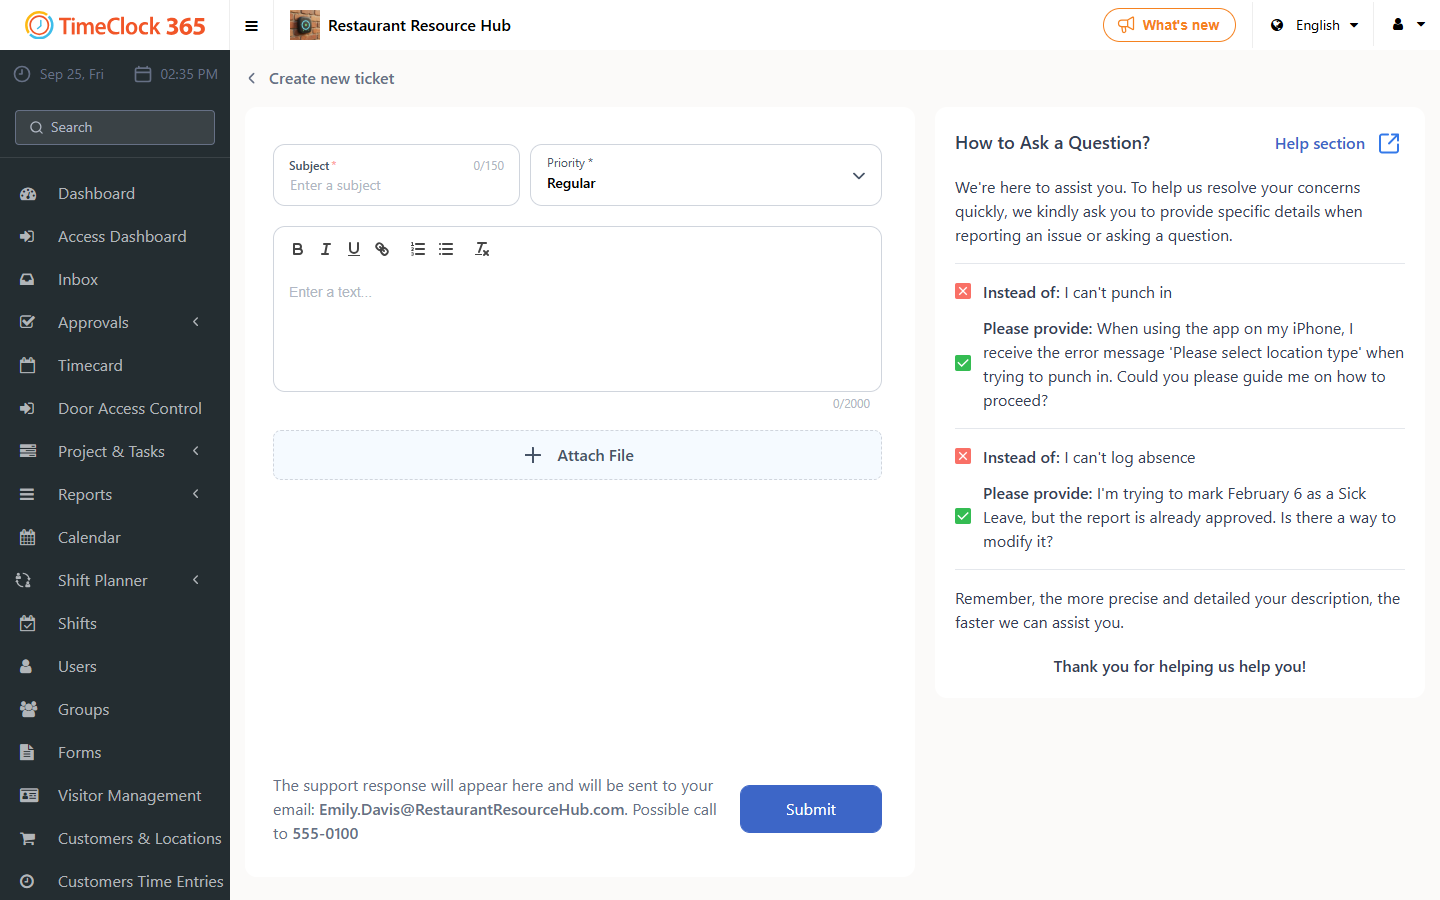Click the sidebar Search field
This screenshot has width=1440, height=900.
pos(115,127)
